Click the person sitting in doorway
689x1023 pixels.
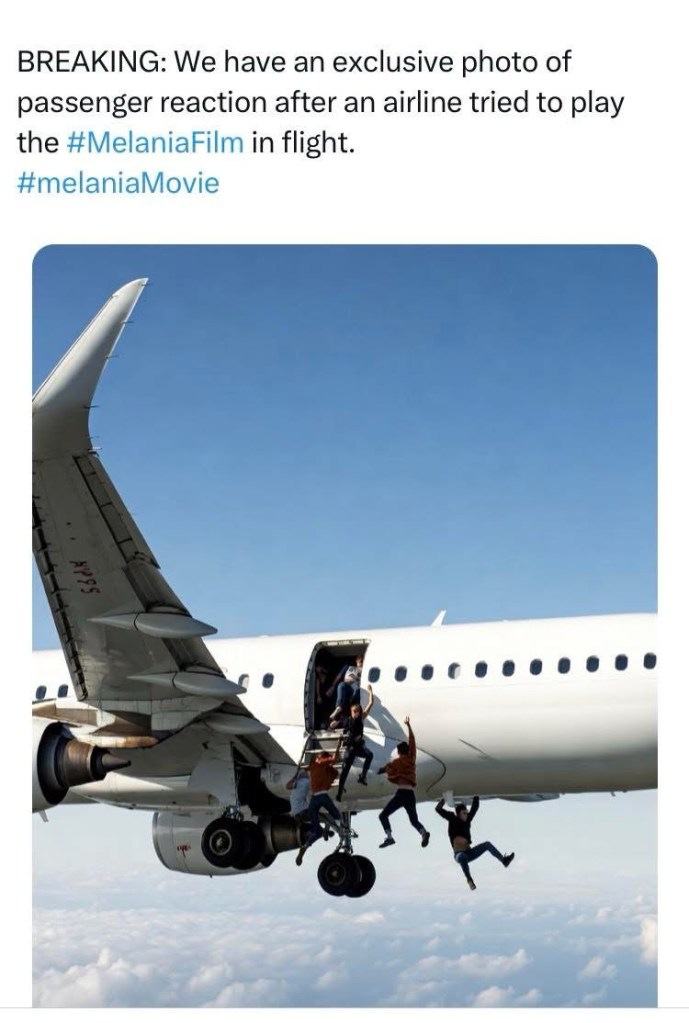point(346,686)
